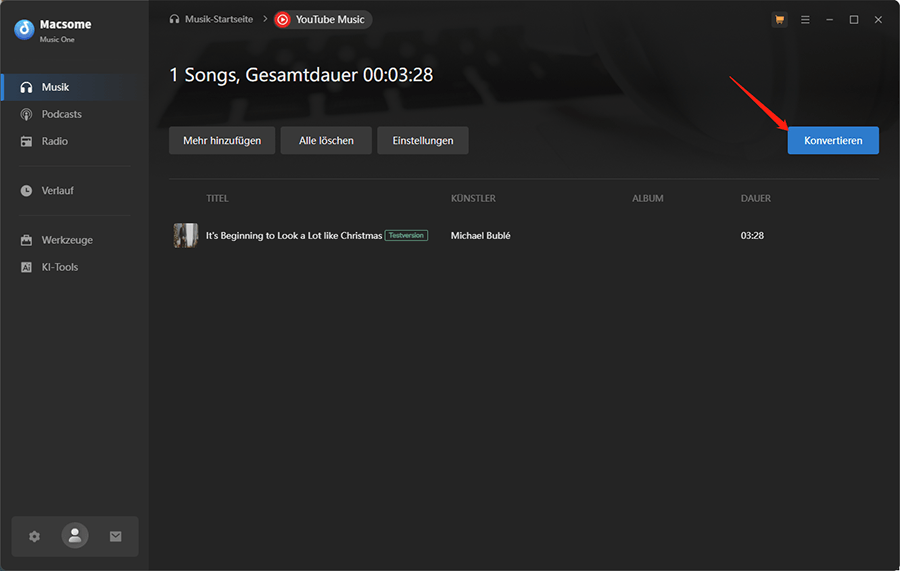Open the Musik section in sidebar

point(75,87)
